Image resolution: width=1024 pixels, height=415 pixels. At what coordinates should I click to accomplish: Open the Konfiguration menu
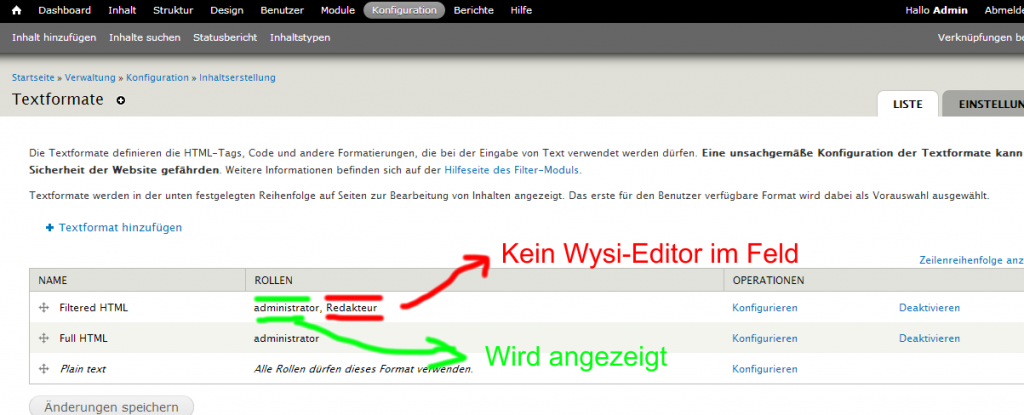[404, 10]
